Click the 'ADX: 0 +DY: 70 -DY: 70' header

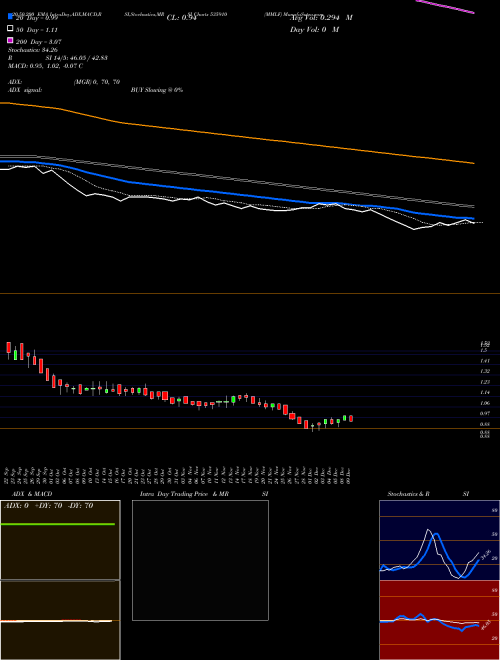pyautogui.click(x=48, y=506)
